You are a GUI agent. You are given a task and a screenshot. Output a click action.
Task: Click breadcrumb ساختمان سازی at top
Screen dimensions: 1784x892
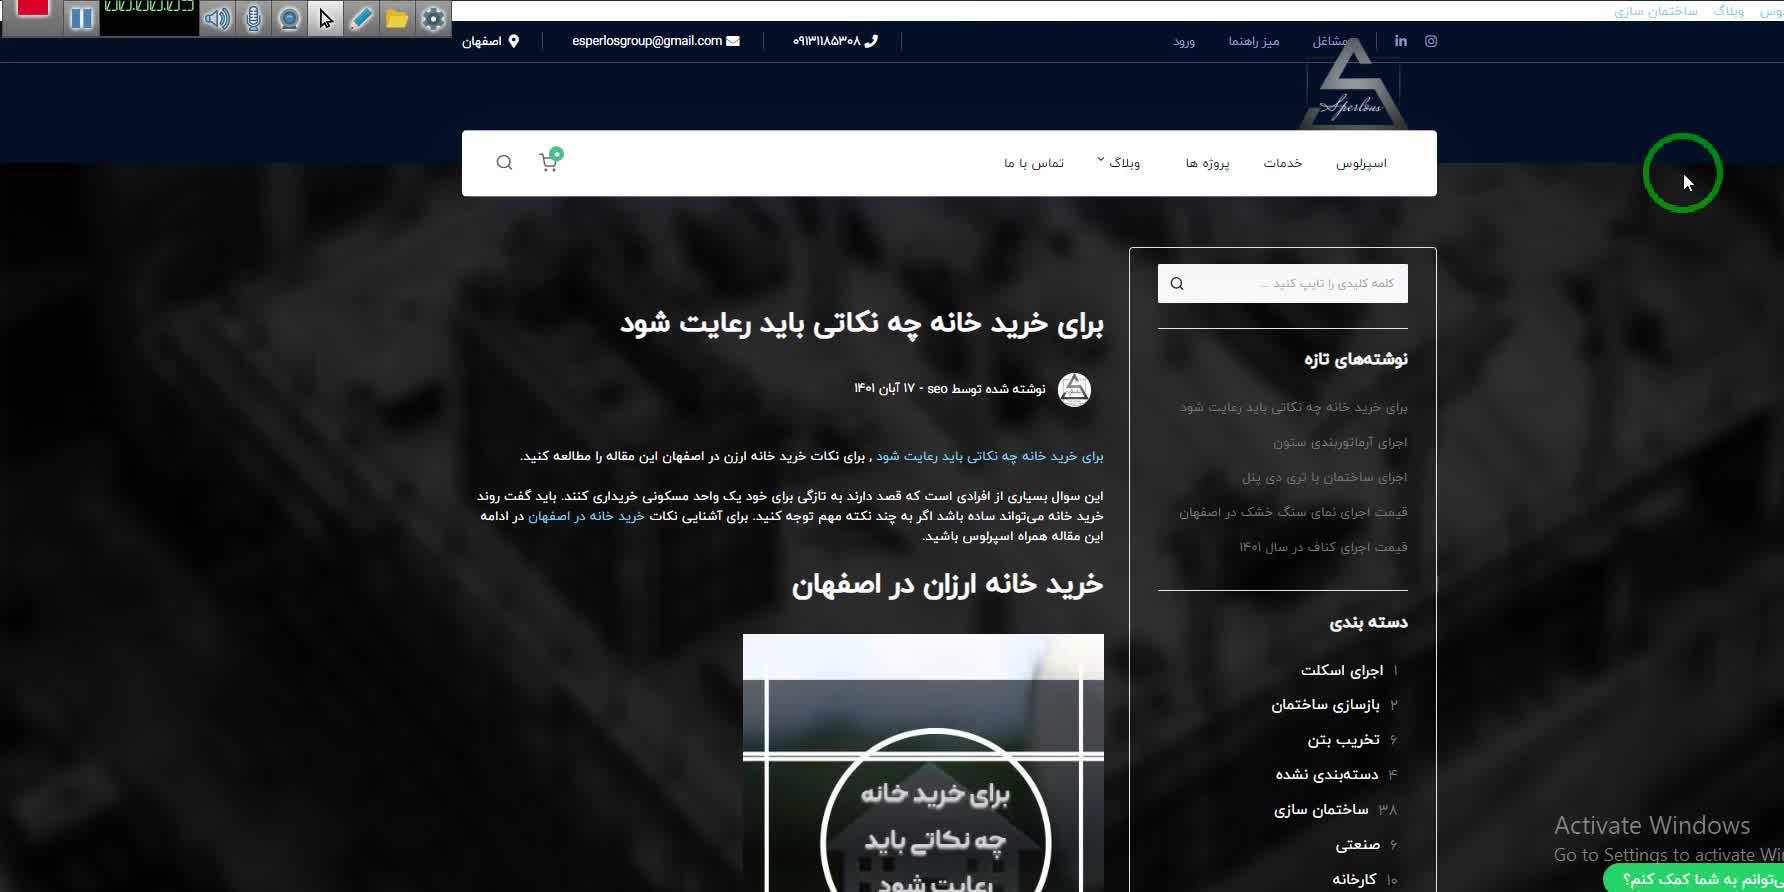(x=1656, y=11)
